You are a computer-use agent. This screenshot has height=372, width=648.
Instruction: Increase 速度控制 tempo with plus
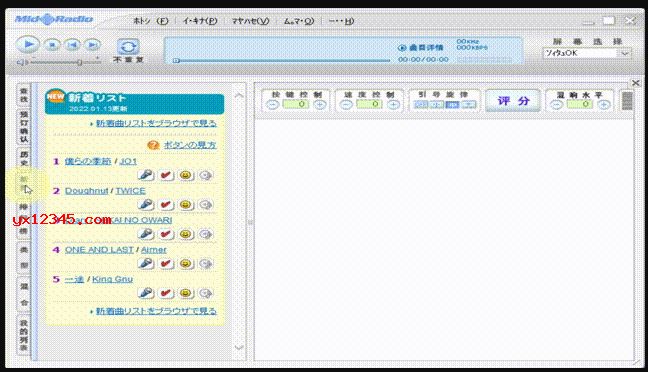tap(393, 105)
